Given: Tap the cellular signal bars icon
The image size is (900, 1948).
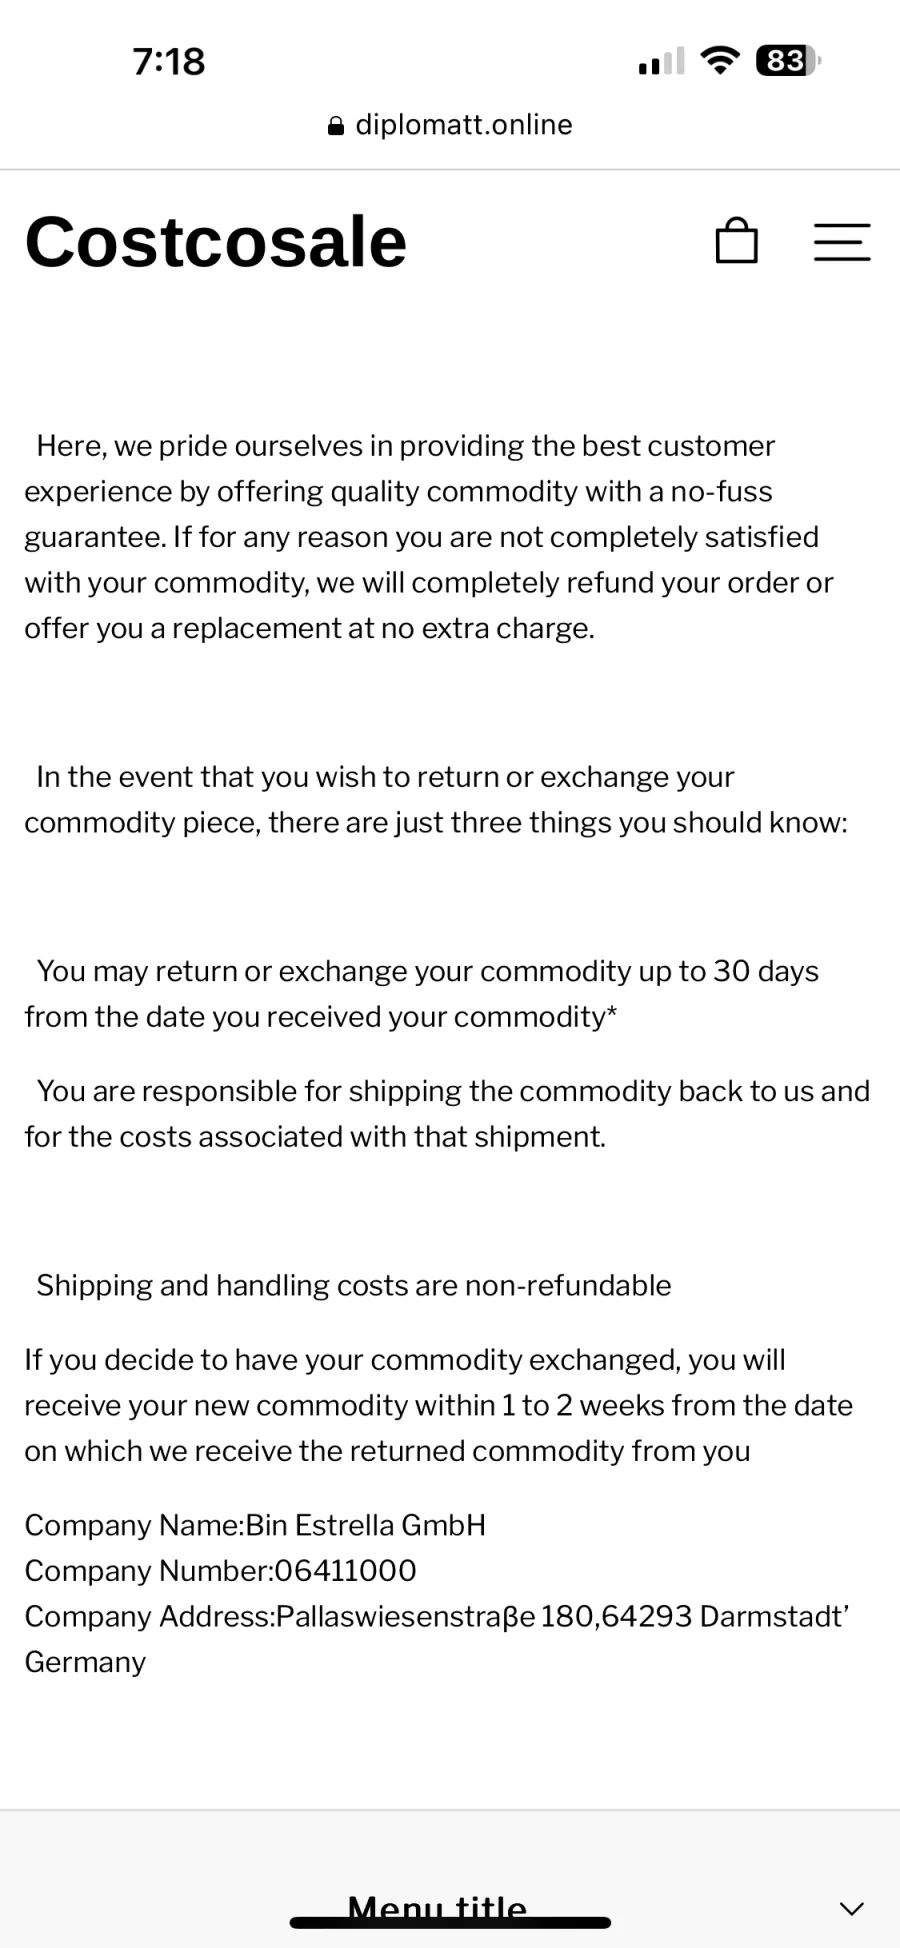Looking at the screenshot, I should click(661, 61).
